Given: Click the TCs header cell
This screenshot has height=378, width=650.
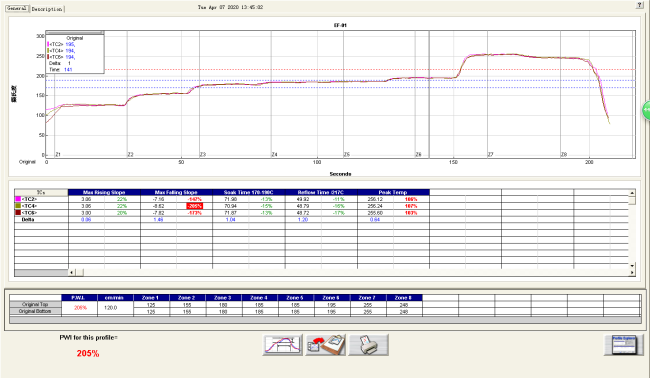Looking at the screenshot, I should click(41, 192).
